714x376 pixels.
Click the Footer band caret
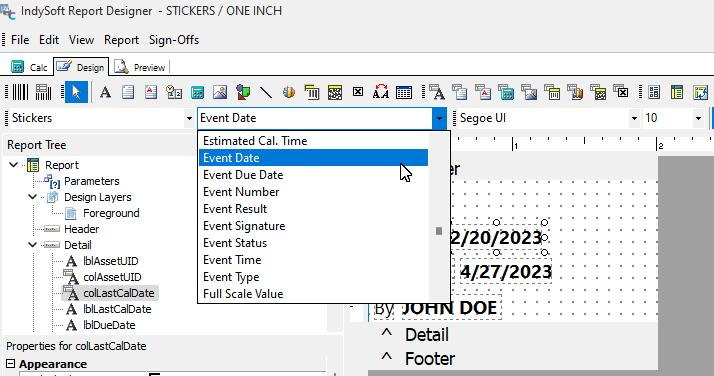(387, 357)
